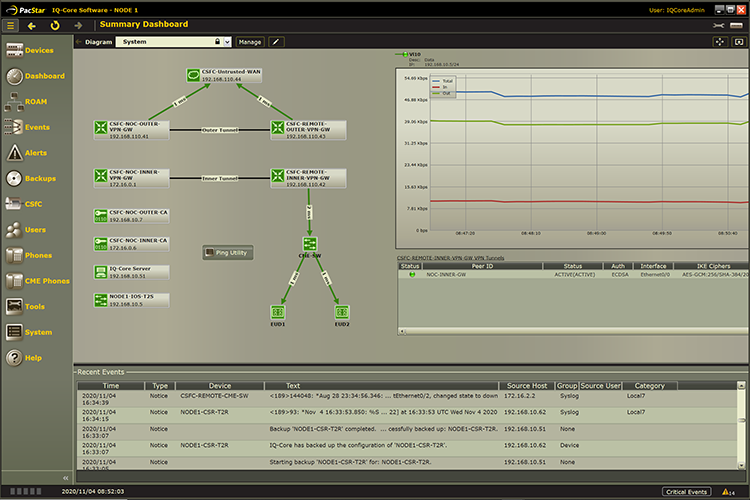Click the Tools sidebar icon
This screenshot has height=500, width=750.
pos(14,306)
